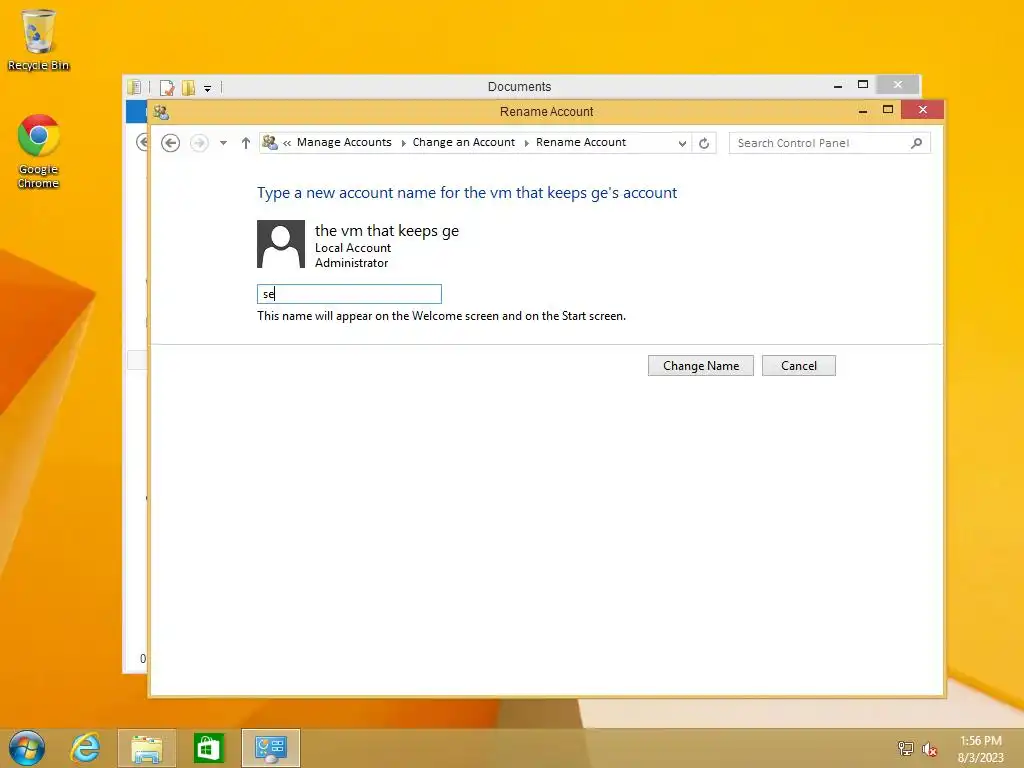Navigate to Manage Accounts breadcrumb
The width and height of the screenshot is (1024, 768).
(x=344, y=142)
